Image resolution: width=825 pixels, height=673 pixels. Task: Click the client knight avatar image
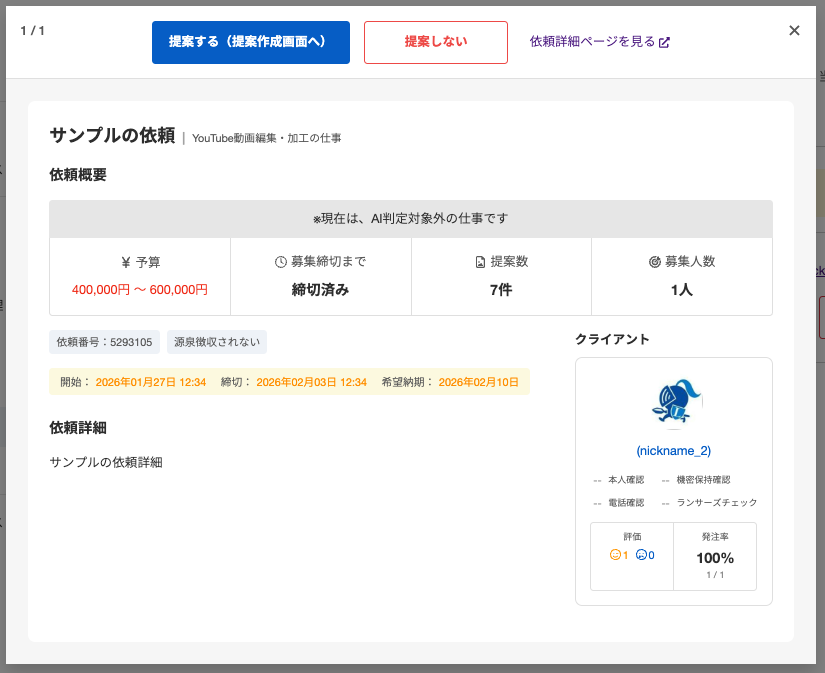pyautogui.click(x=674, y=403)
